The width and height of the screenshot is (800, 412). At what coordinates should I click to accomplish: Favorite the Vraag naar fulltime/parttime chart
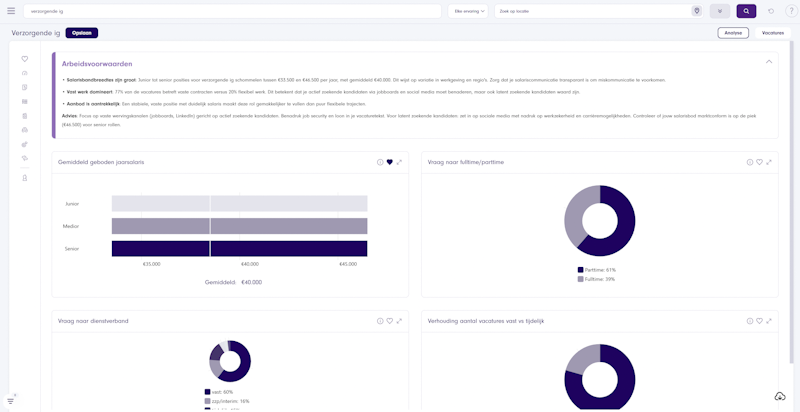click(x=759, y=162)
